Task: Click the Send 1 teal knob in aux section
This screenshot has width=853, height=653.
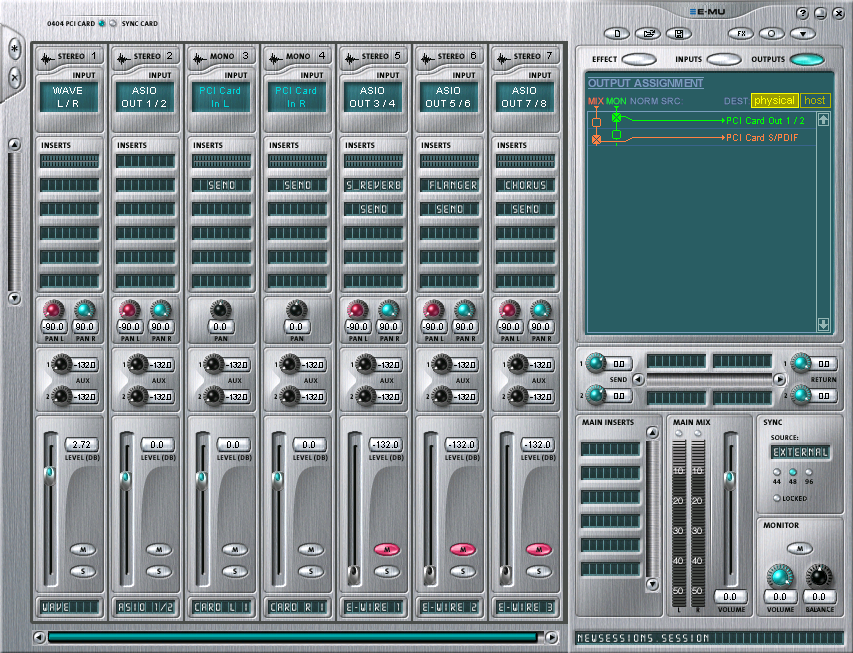Action: click(595, 363)
